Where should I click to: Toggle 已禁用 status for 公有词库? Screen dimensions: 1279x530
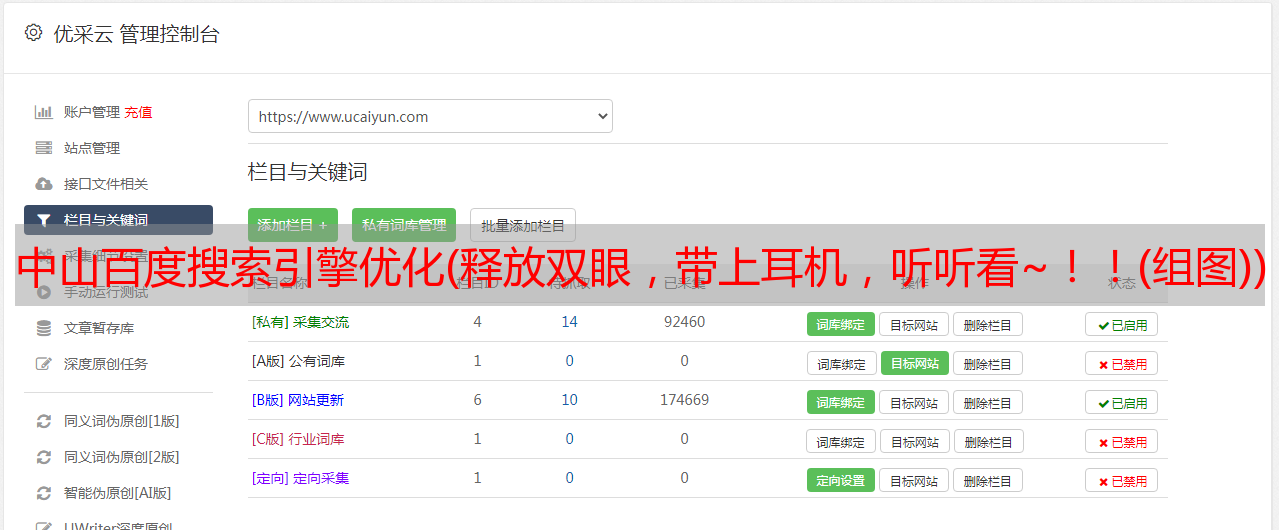tap(1122, 363)
